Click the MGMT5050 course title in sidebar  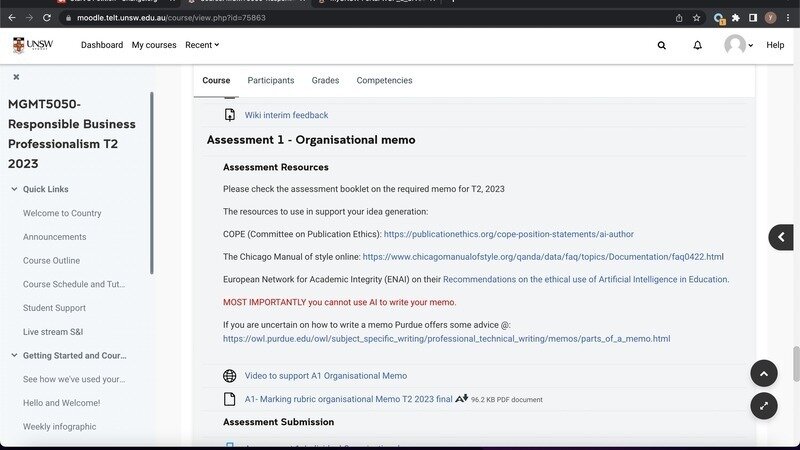point(72,134)
